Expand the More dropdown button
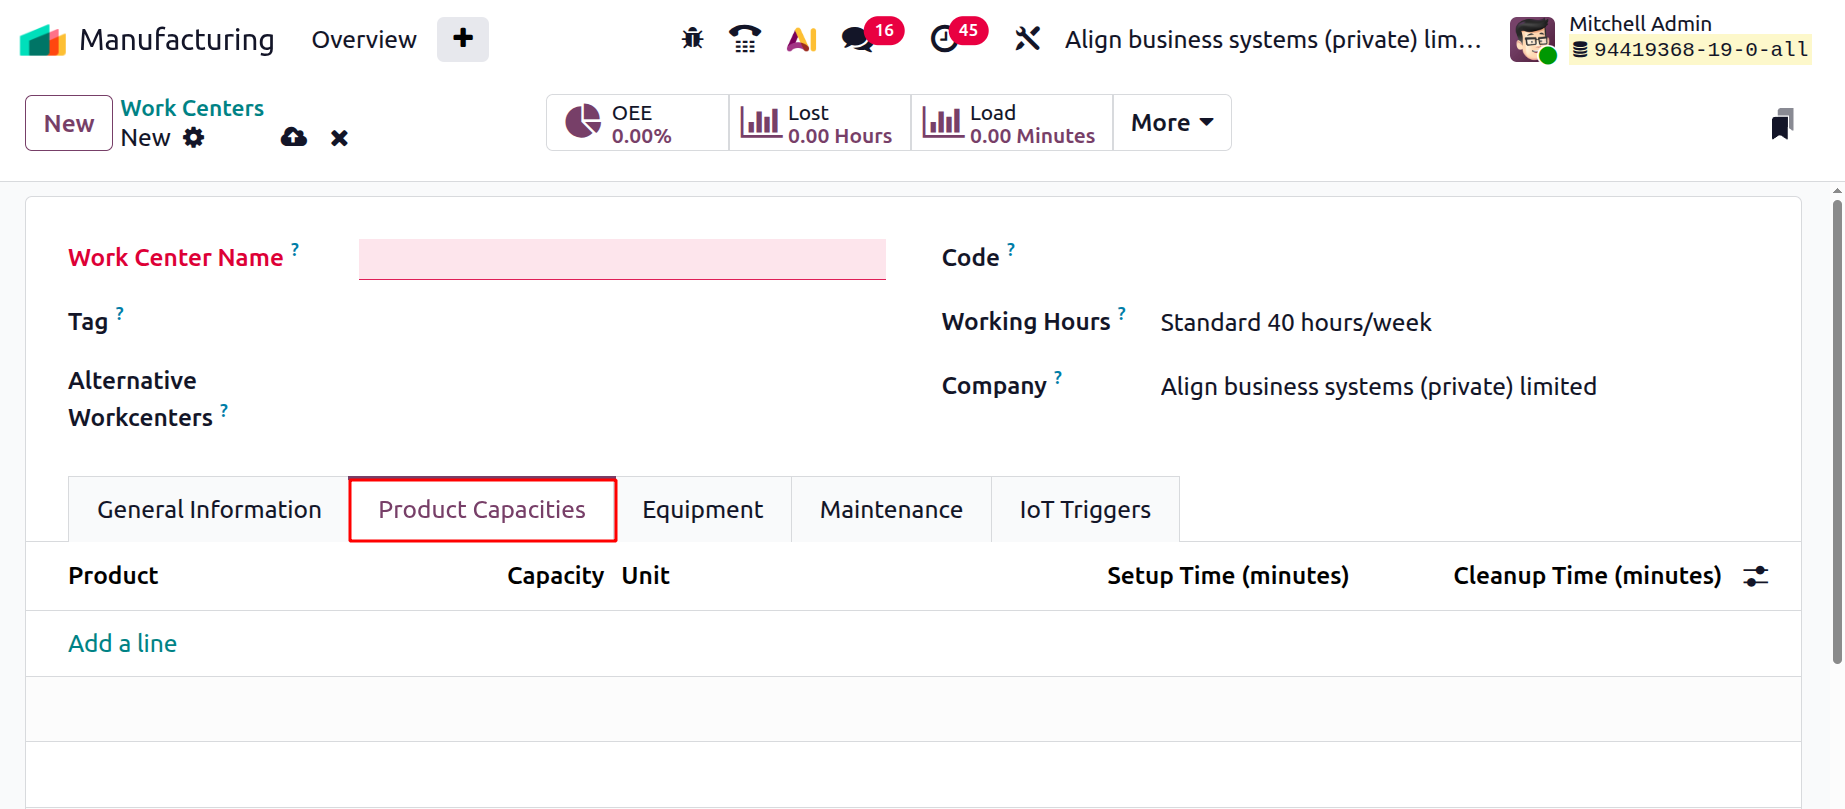 (1172, 123)
